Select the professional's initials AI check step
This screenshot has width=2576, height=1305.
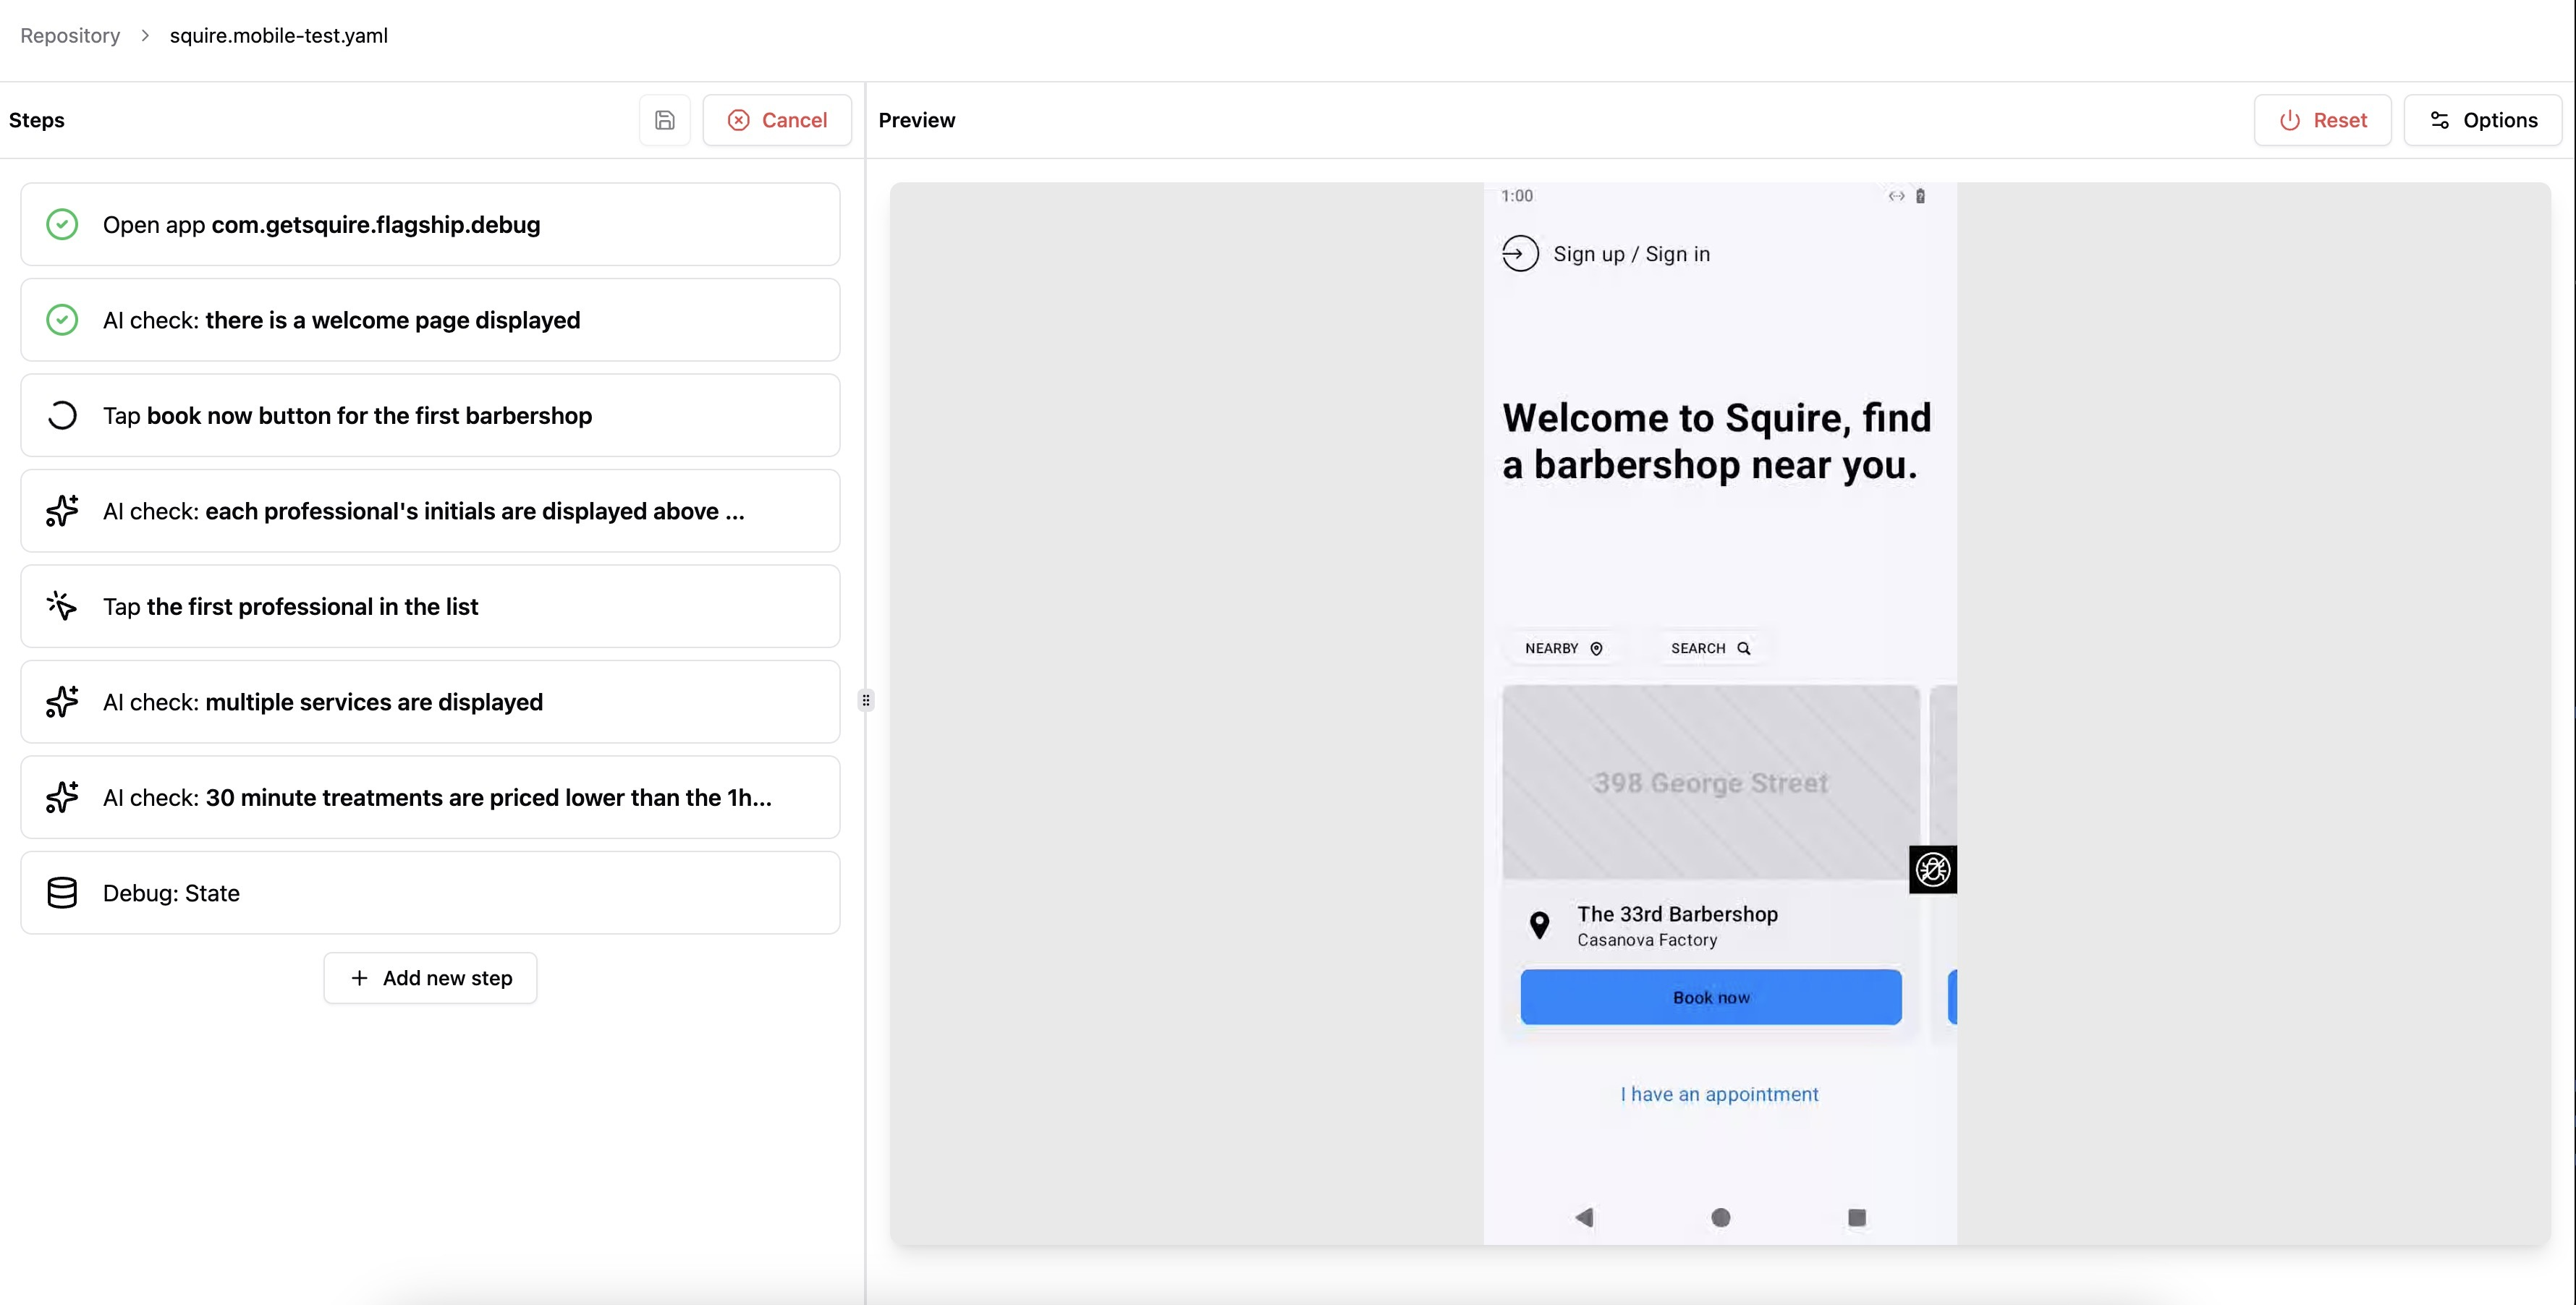(430, 511)
